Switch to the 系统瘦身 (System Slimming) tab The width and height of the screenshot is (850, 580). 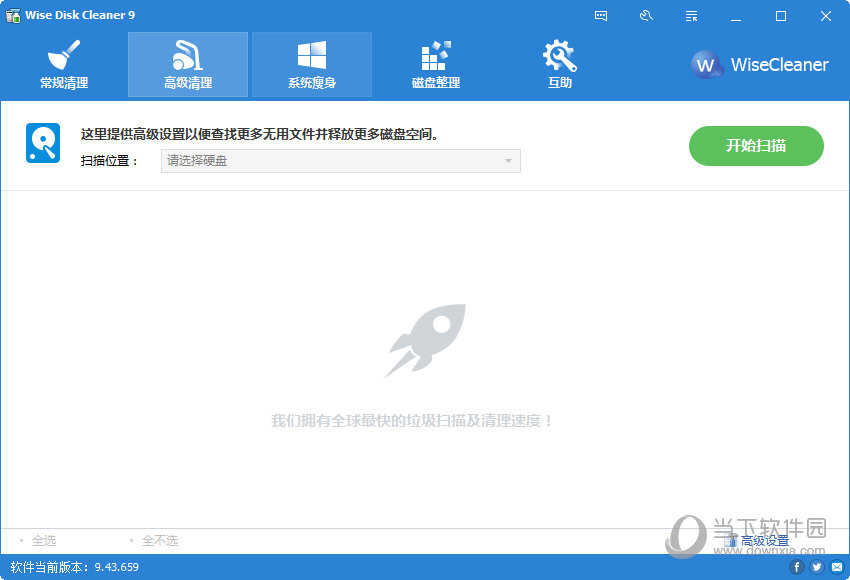[312, 65]
